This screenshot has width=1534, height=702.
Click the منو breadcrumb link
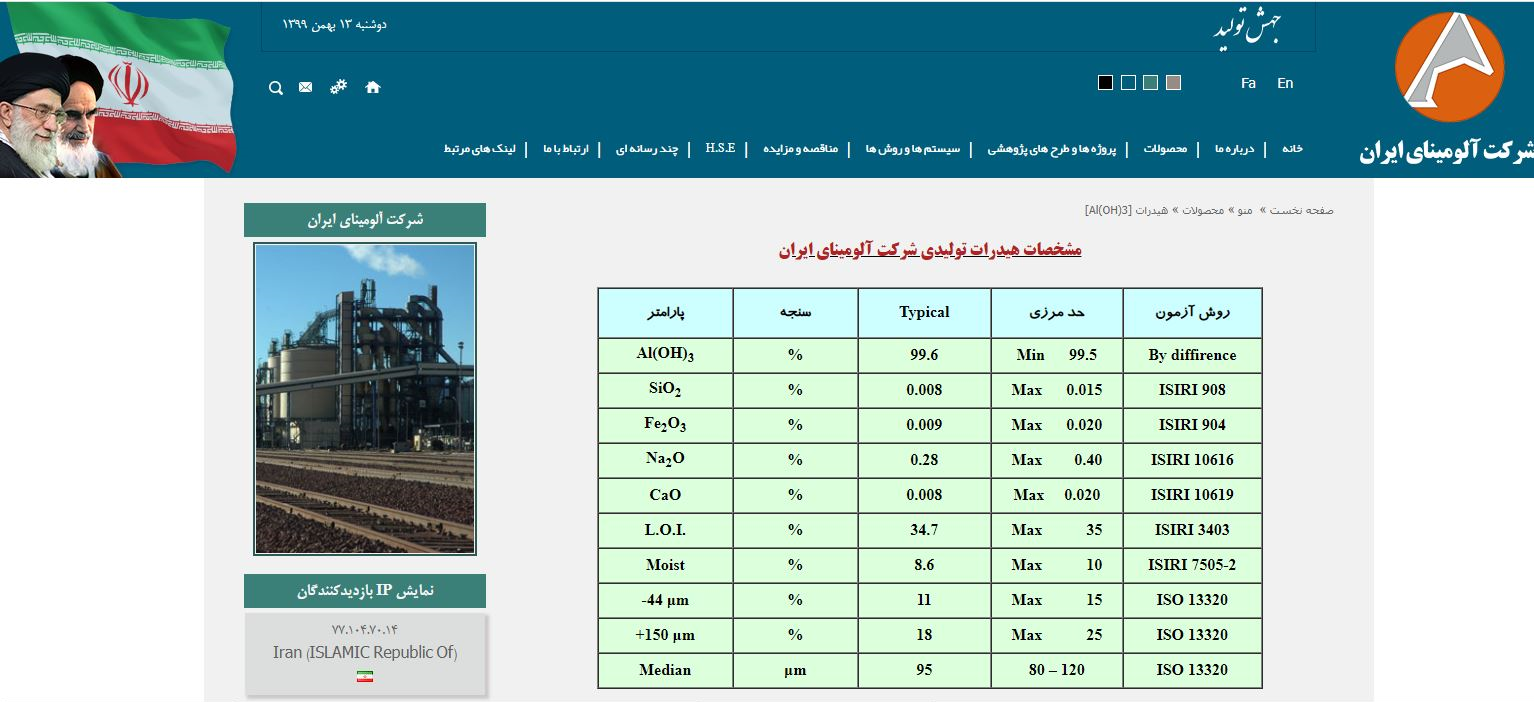coord(1245,210)
